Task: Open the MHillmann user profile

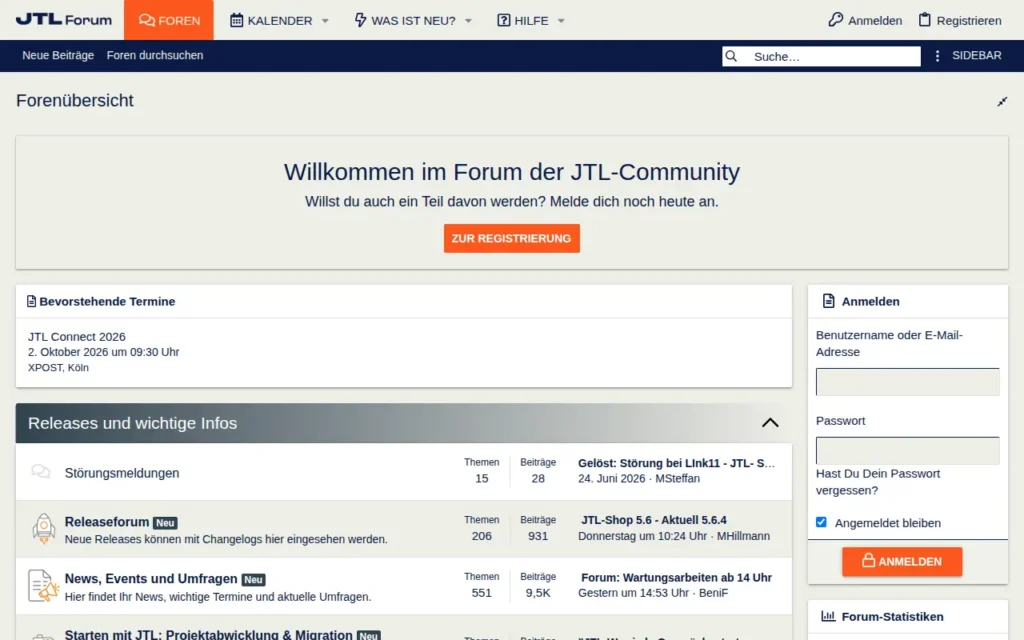Action: tap(743, 536)
